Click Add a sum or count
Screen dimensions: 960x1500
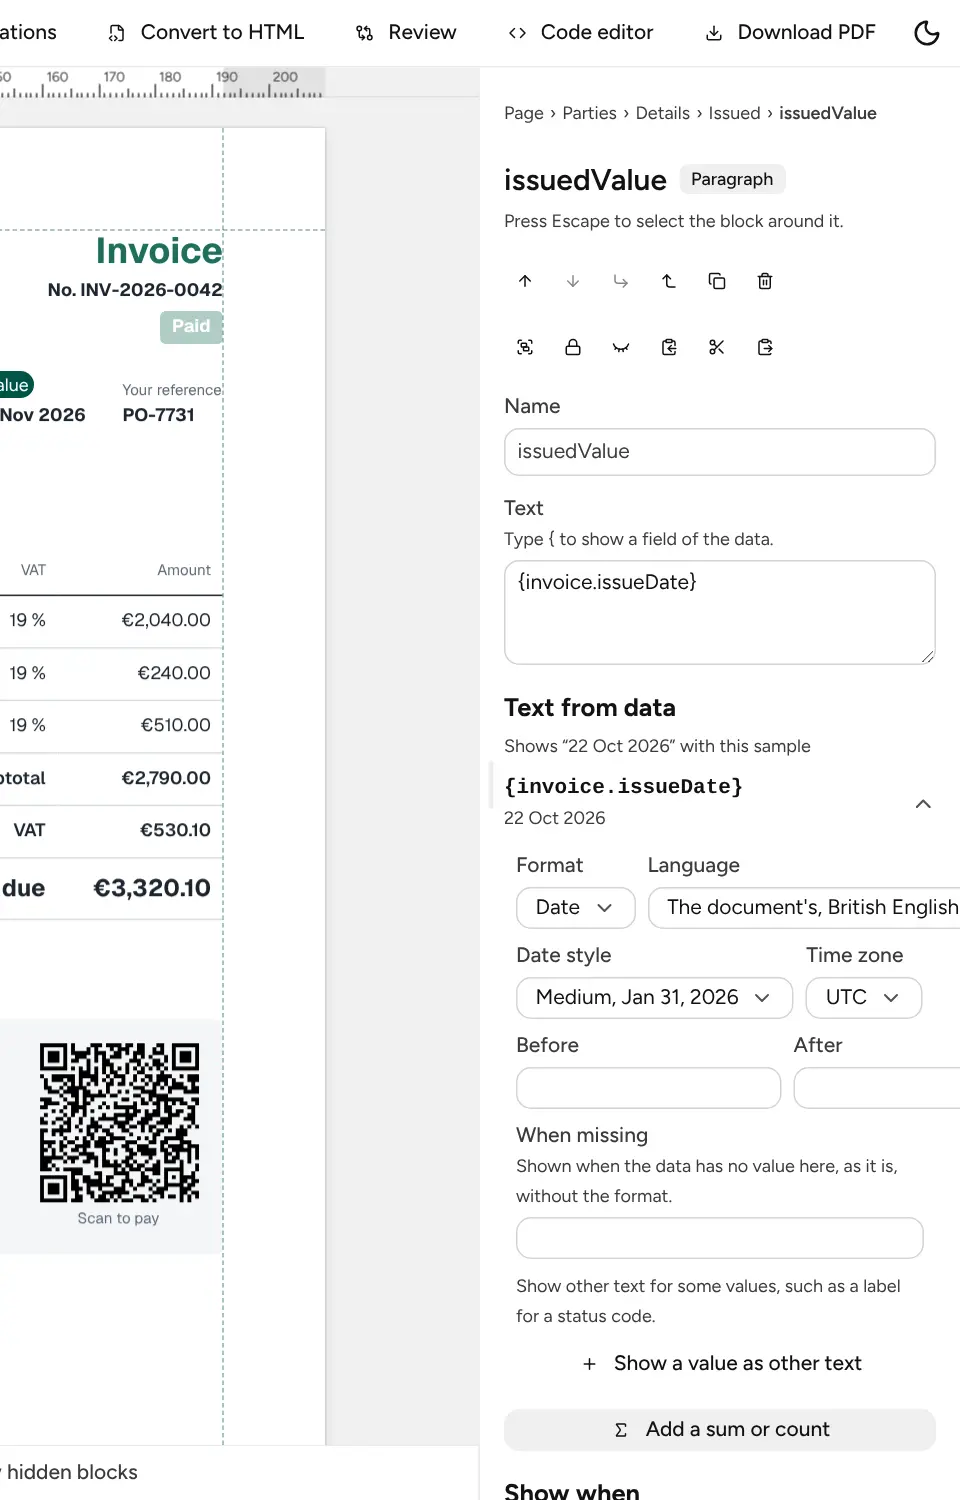(x=720, y=1430)
